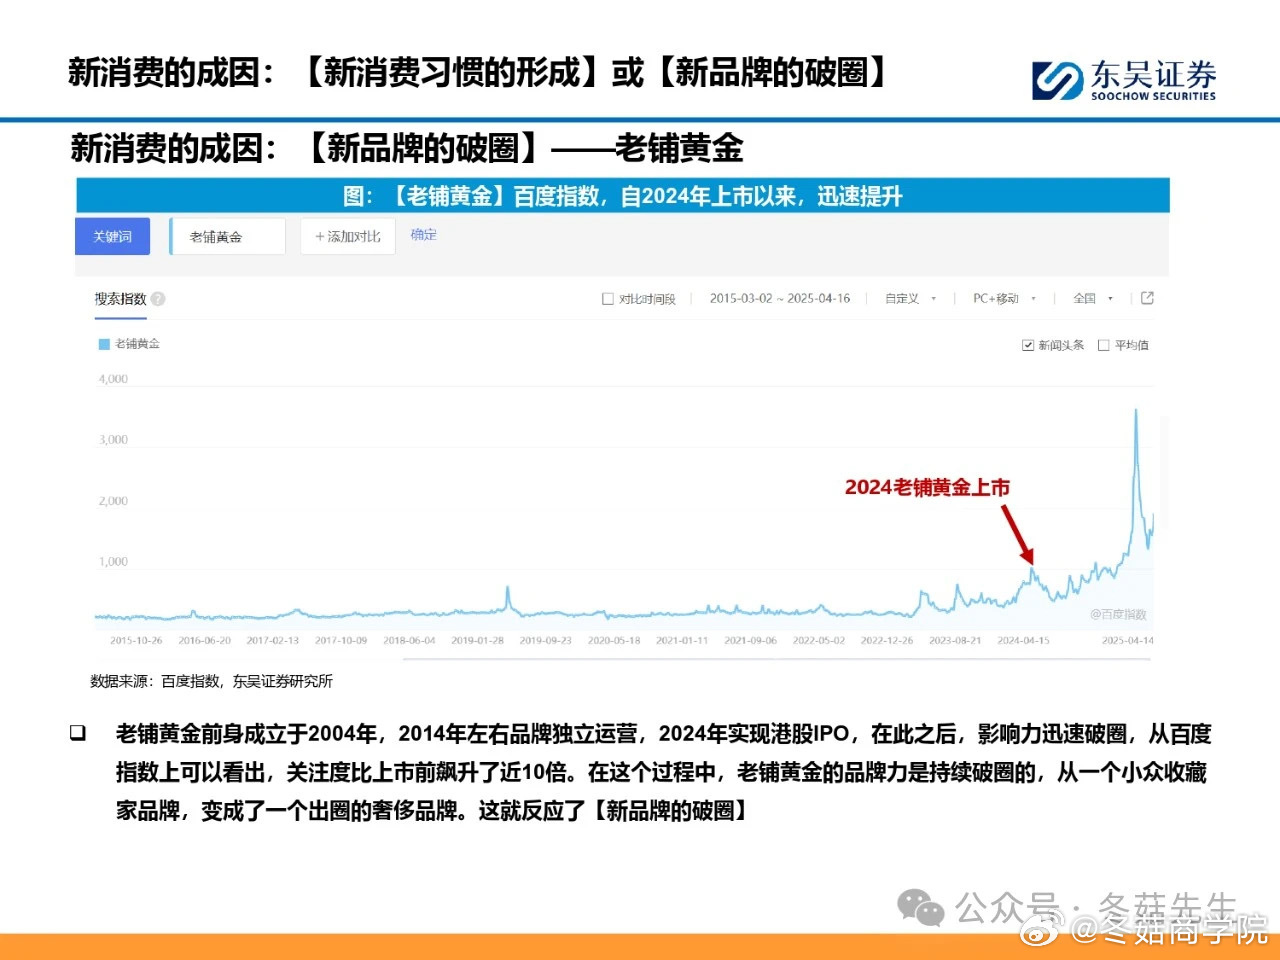
Task: Click the export/share icon next to 全国
Action: click(1147, 297)
